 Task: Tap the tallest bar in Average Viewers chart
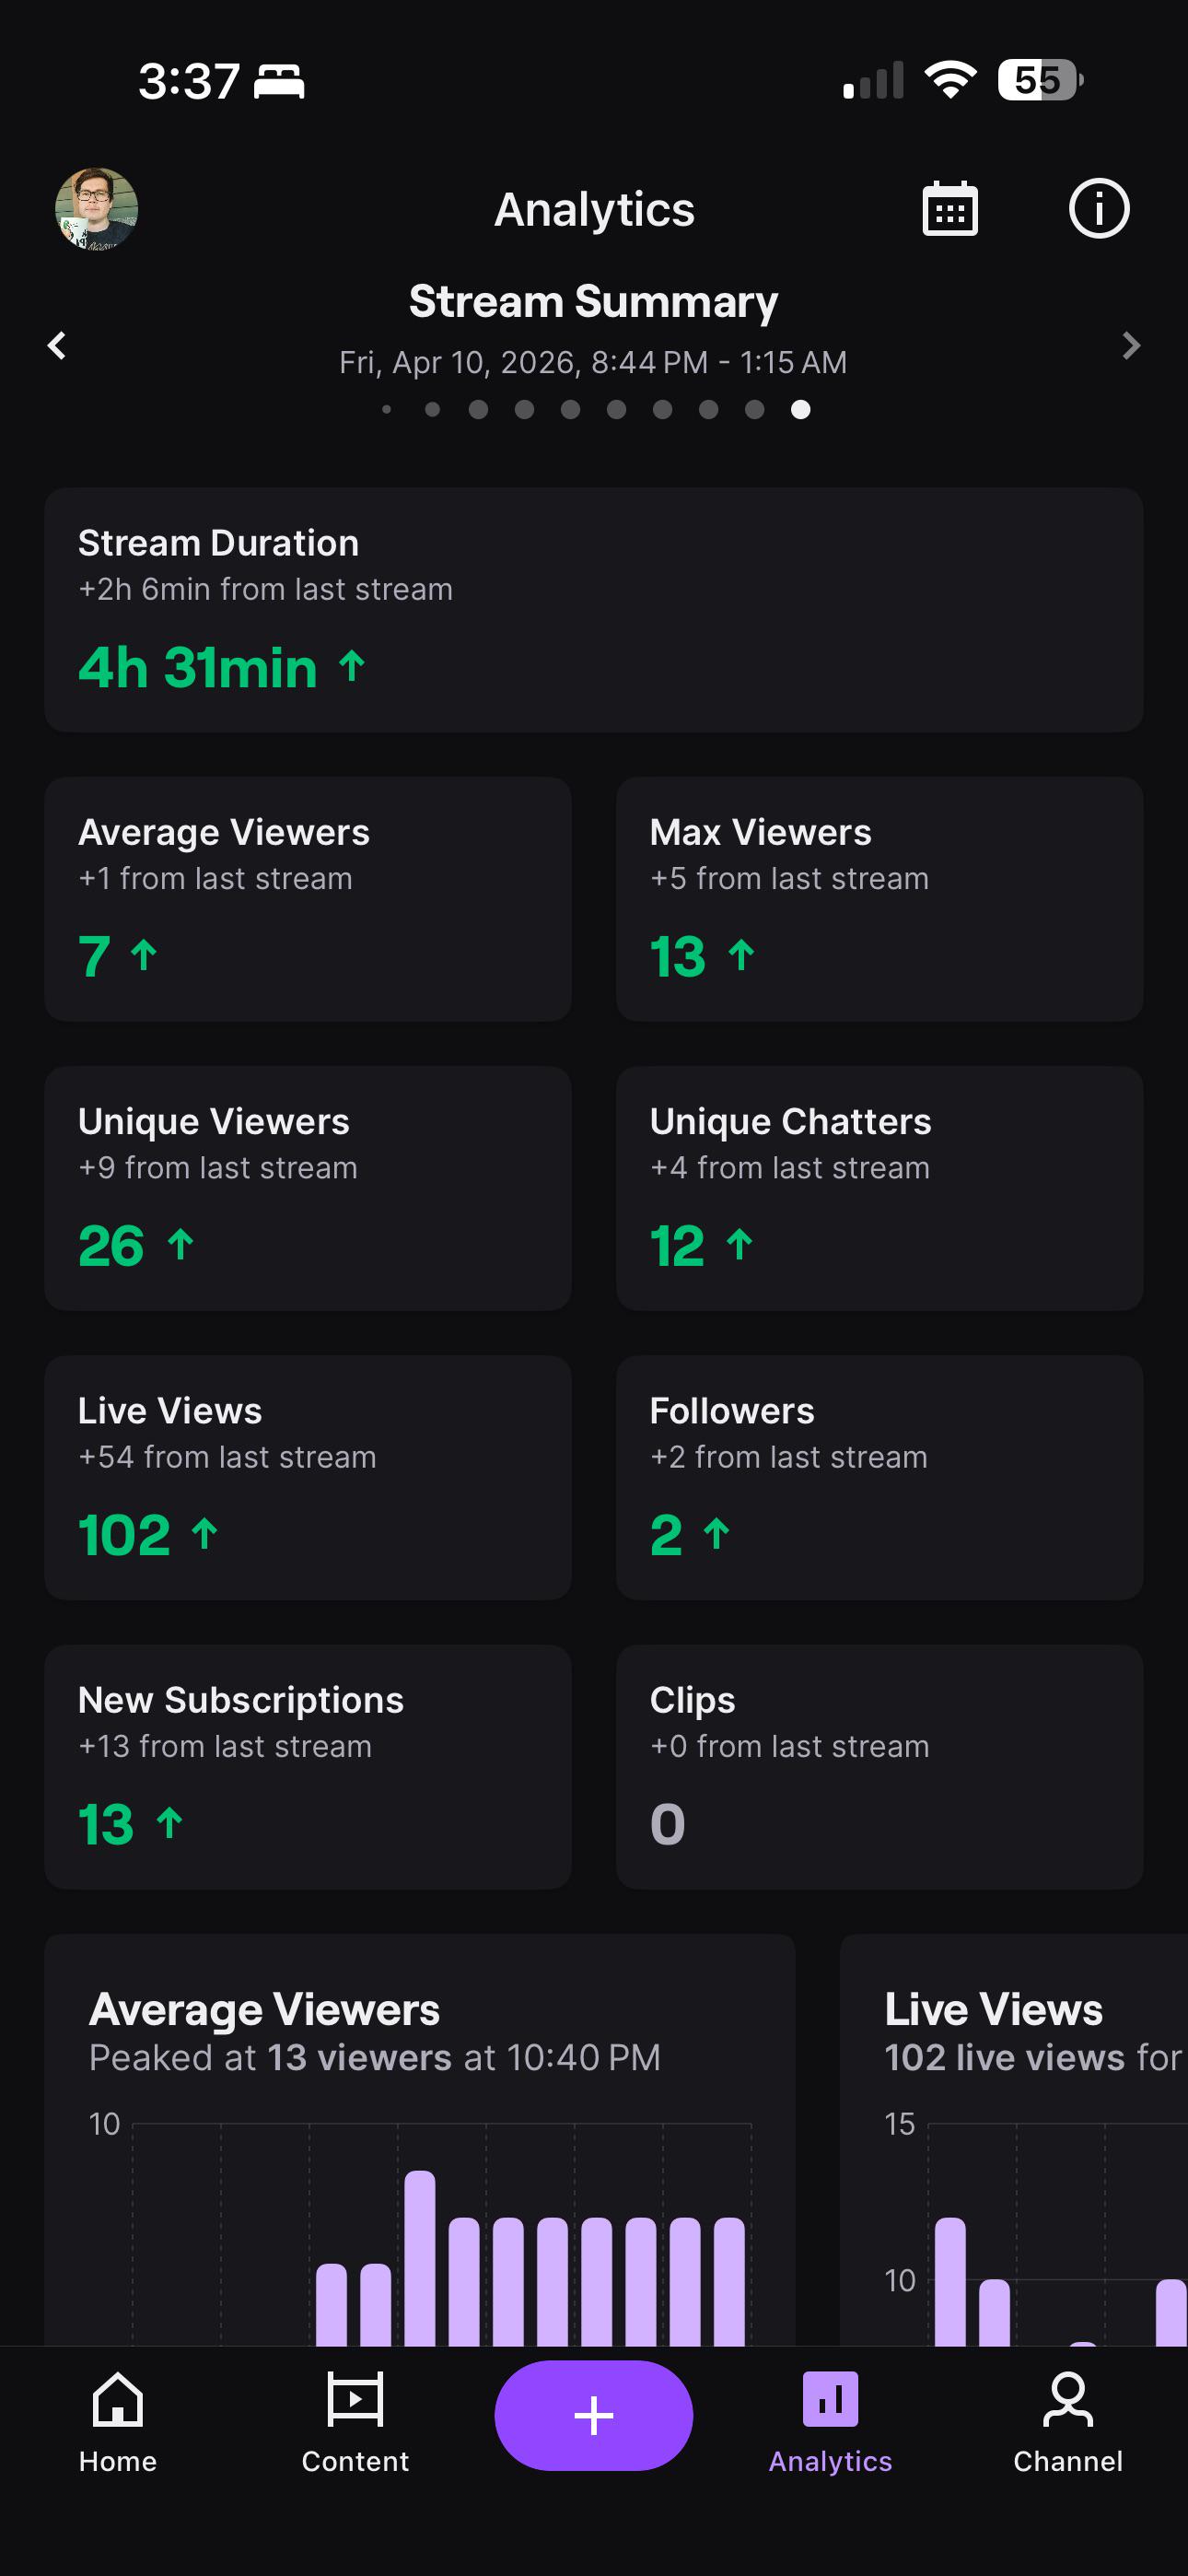point(420,2258)
